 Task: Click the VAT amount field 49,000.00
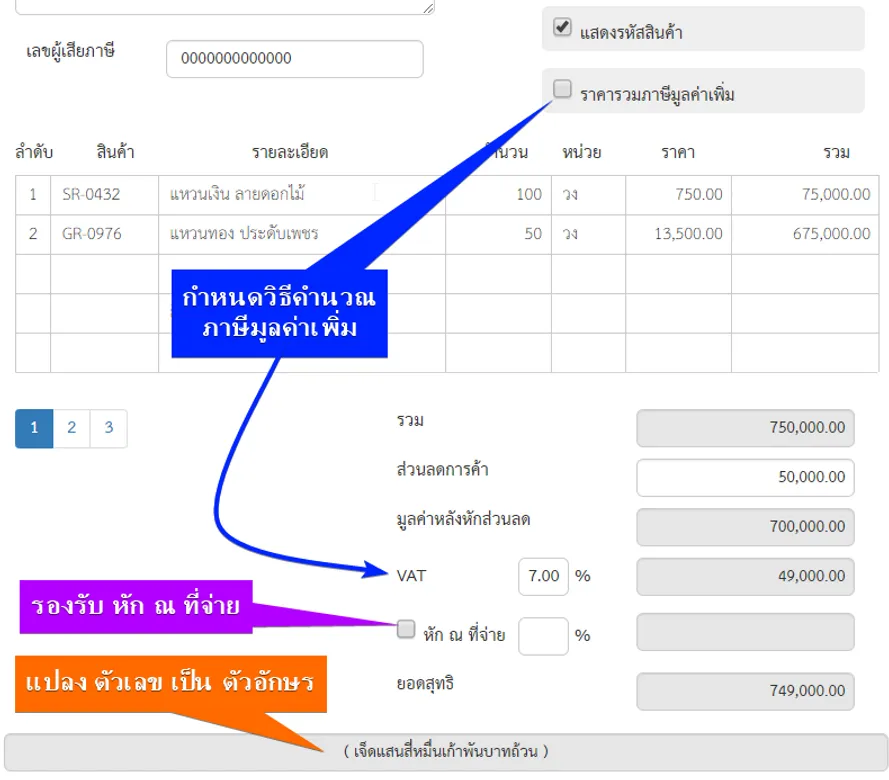pos(745,576)
